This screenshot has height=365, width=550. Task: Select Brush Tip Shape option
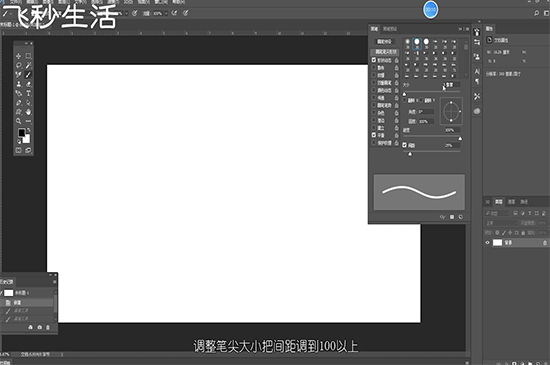385,52
